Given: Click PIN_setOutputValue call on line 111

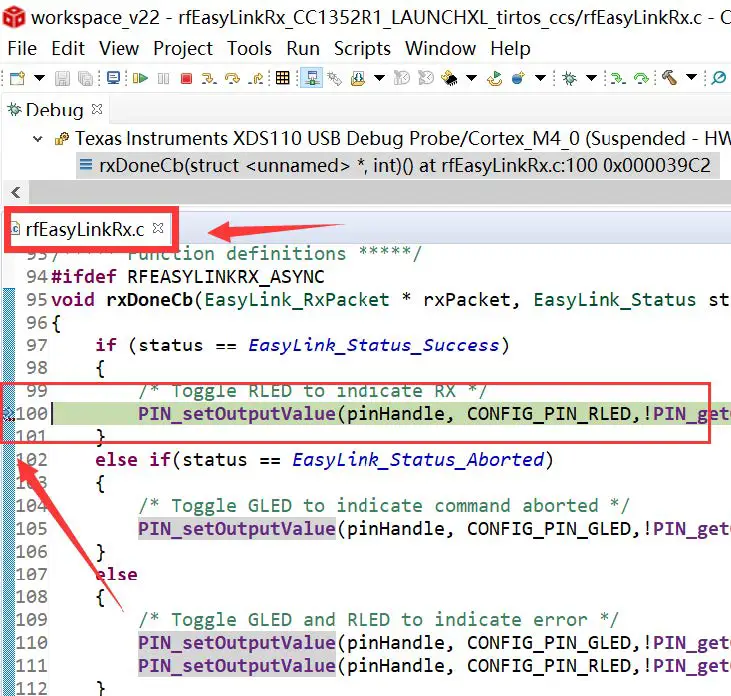Looking at the screenshot, I should click(236, 666).
